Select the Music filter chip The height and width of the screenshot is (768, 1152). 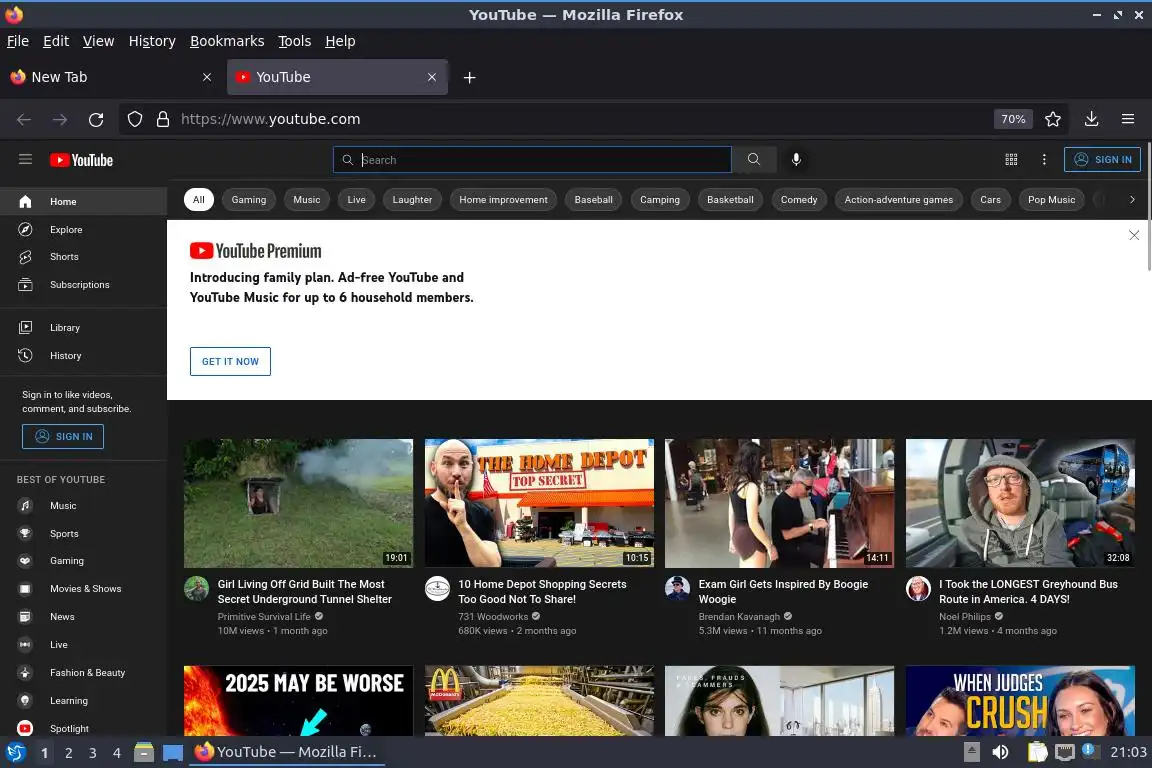coord(306,199)
